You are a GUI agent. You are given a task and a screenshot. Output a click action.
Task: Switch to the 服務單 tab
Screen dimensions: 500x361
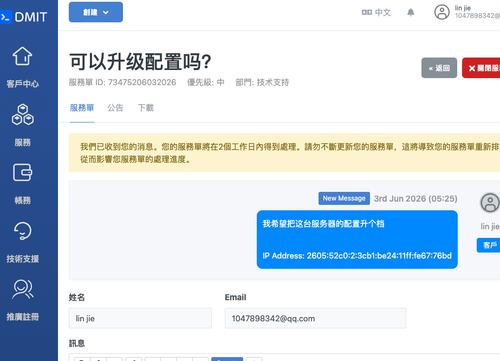click(x=82, y=108)
